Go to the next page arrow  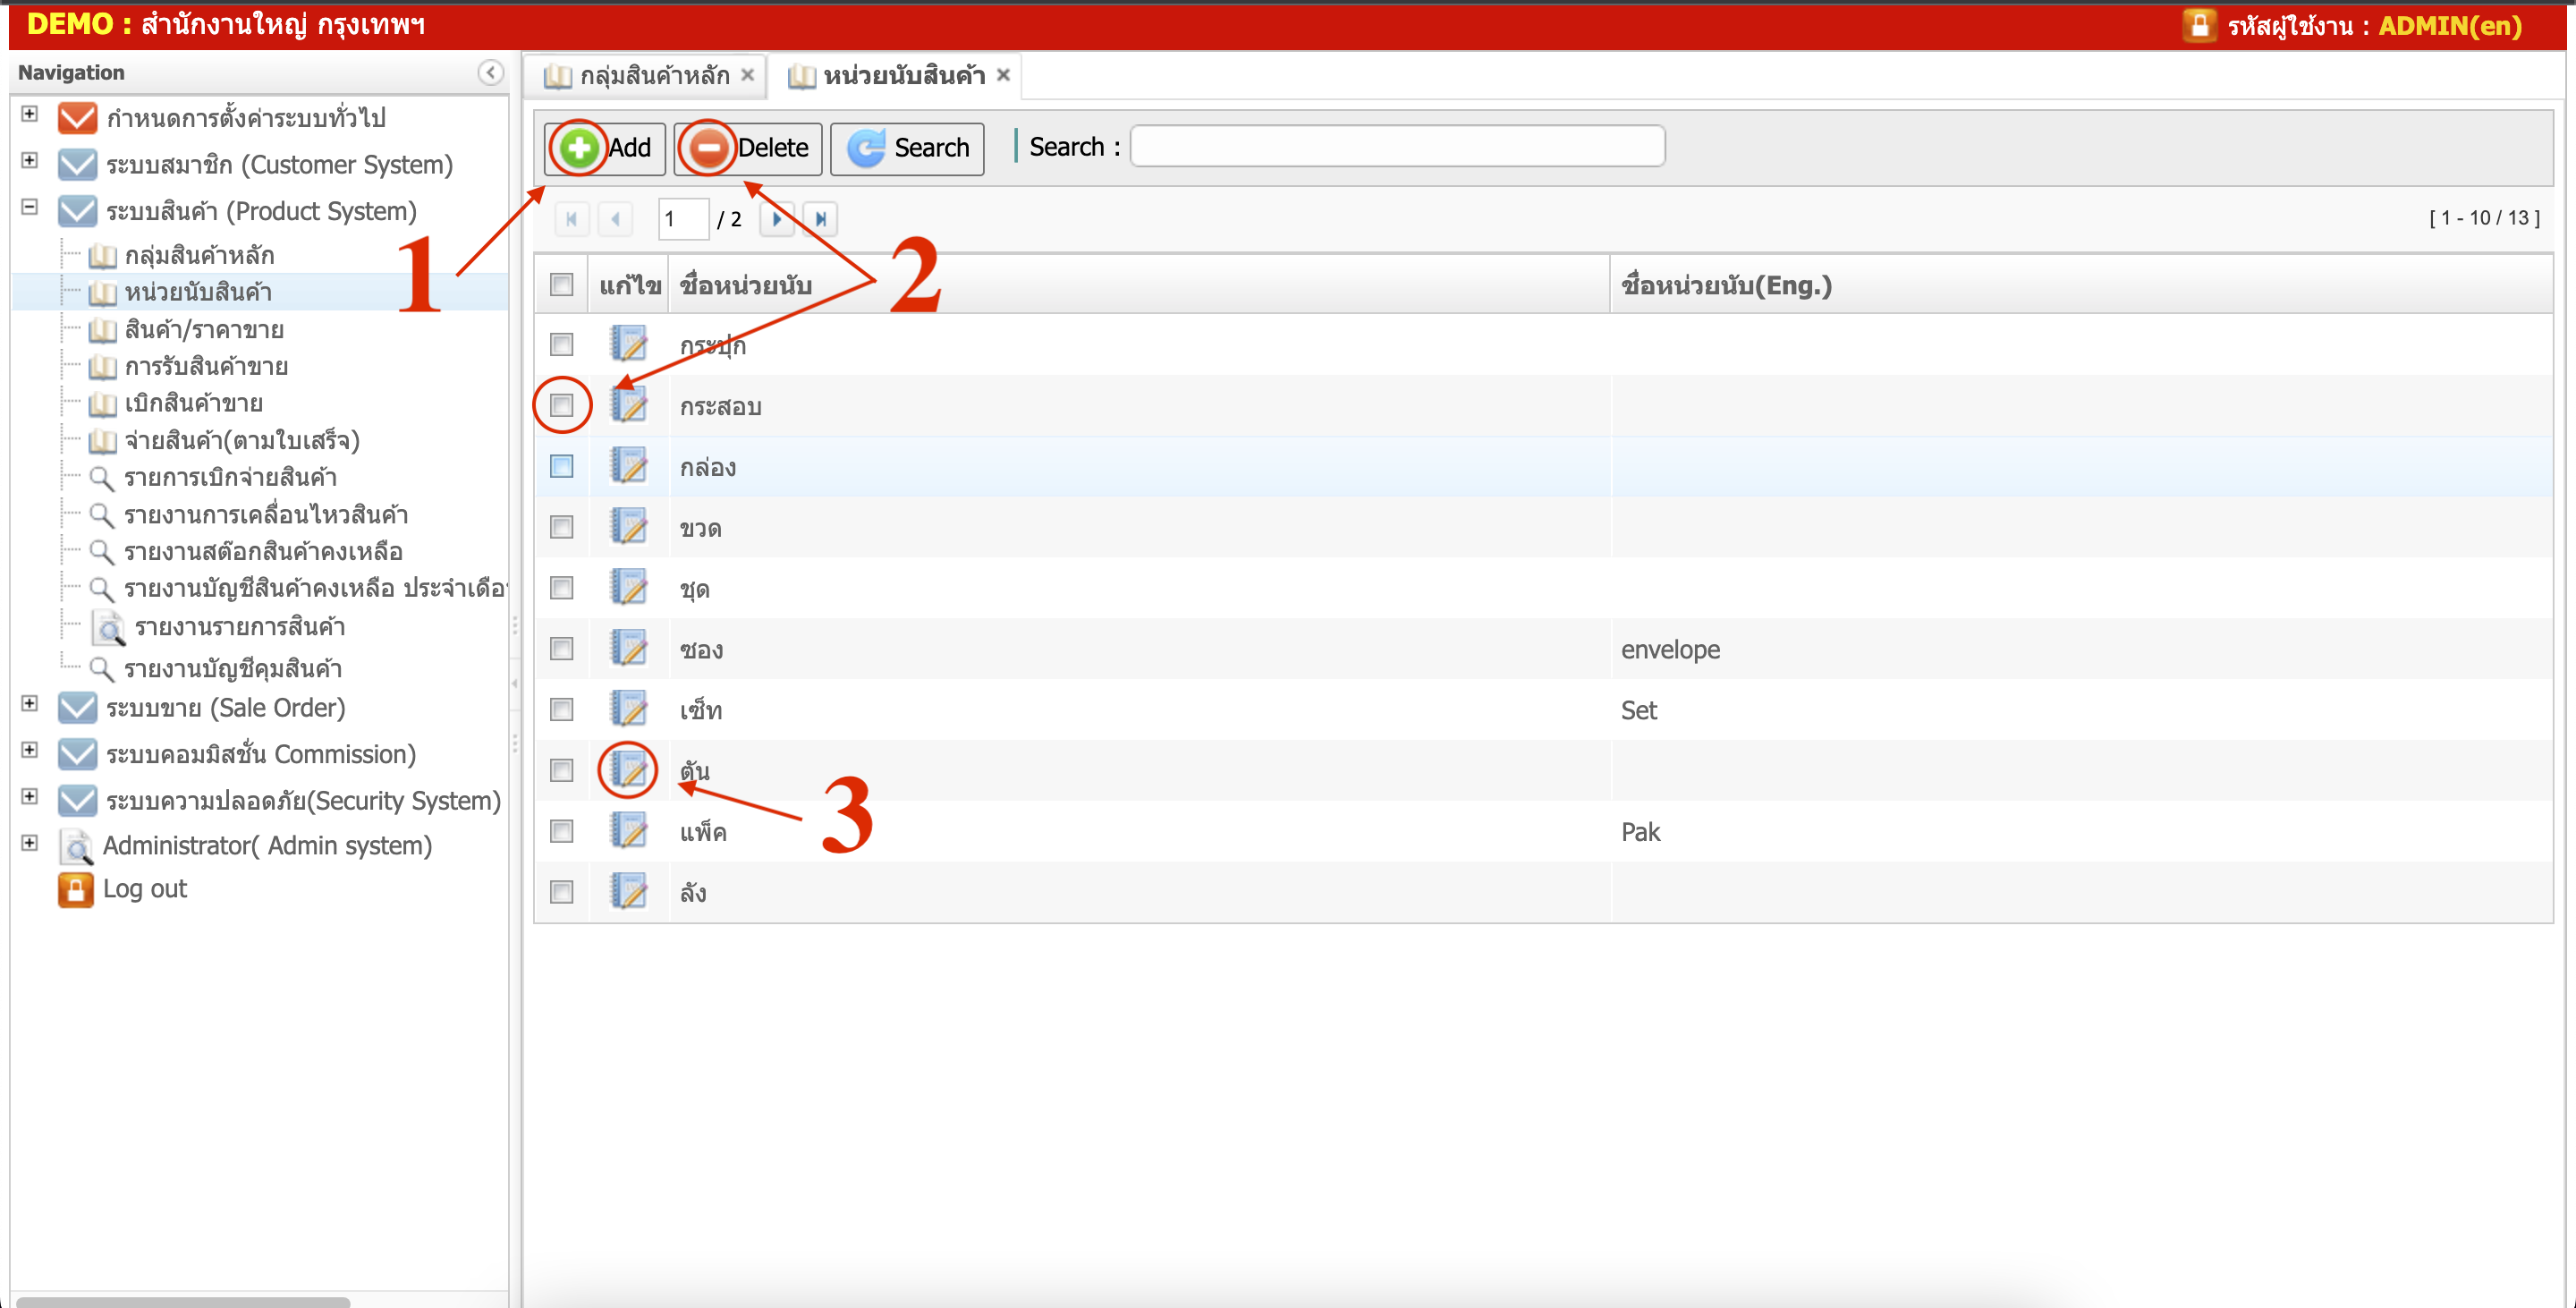pyautogui.click(x=777, y=219)
